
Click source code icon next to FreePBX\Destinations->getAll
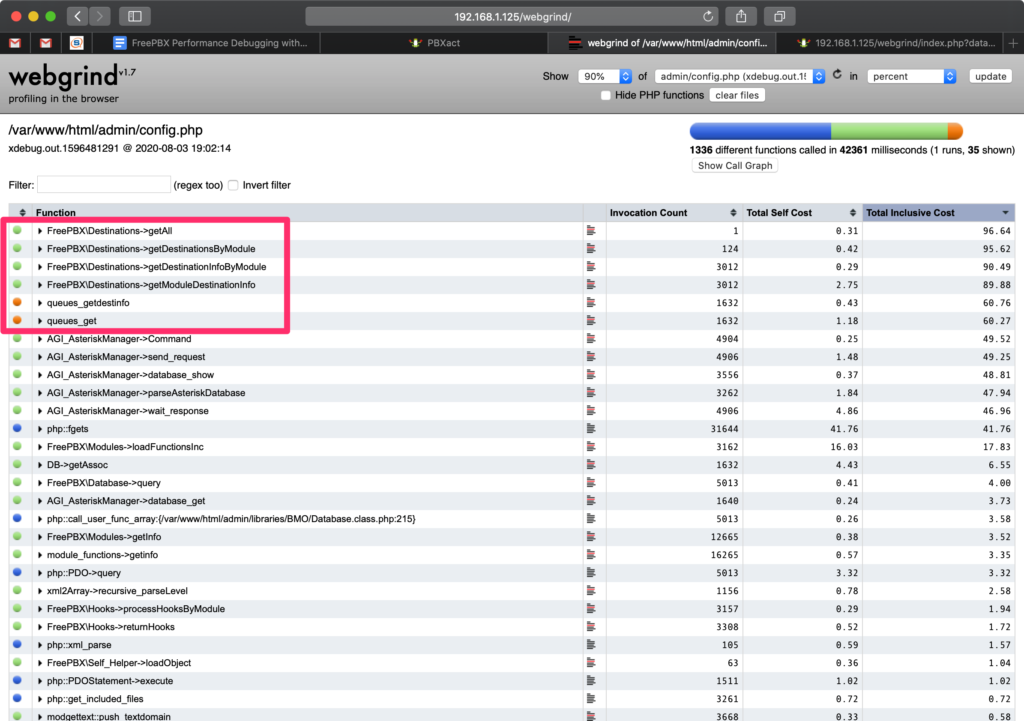pos(593,230)
